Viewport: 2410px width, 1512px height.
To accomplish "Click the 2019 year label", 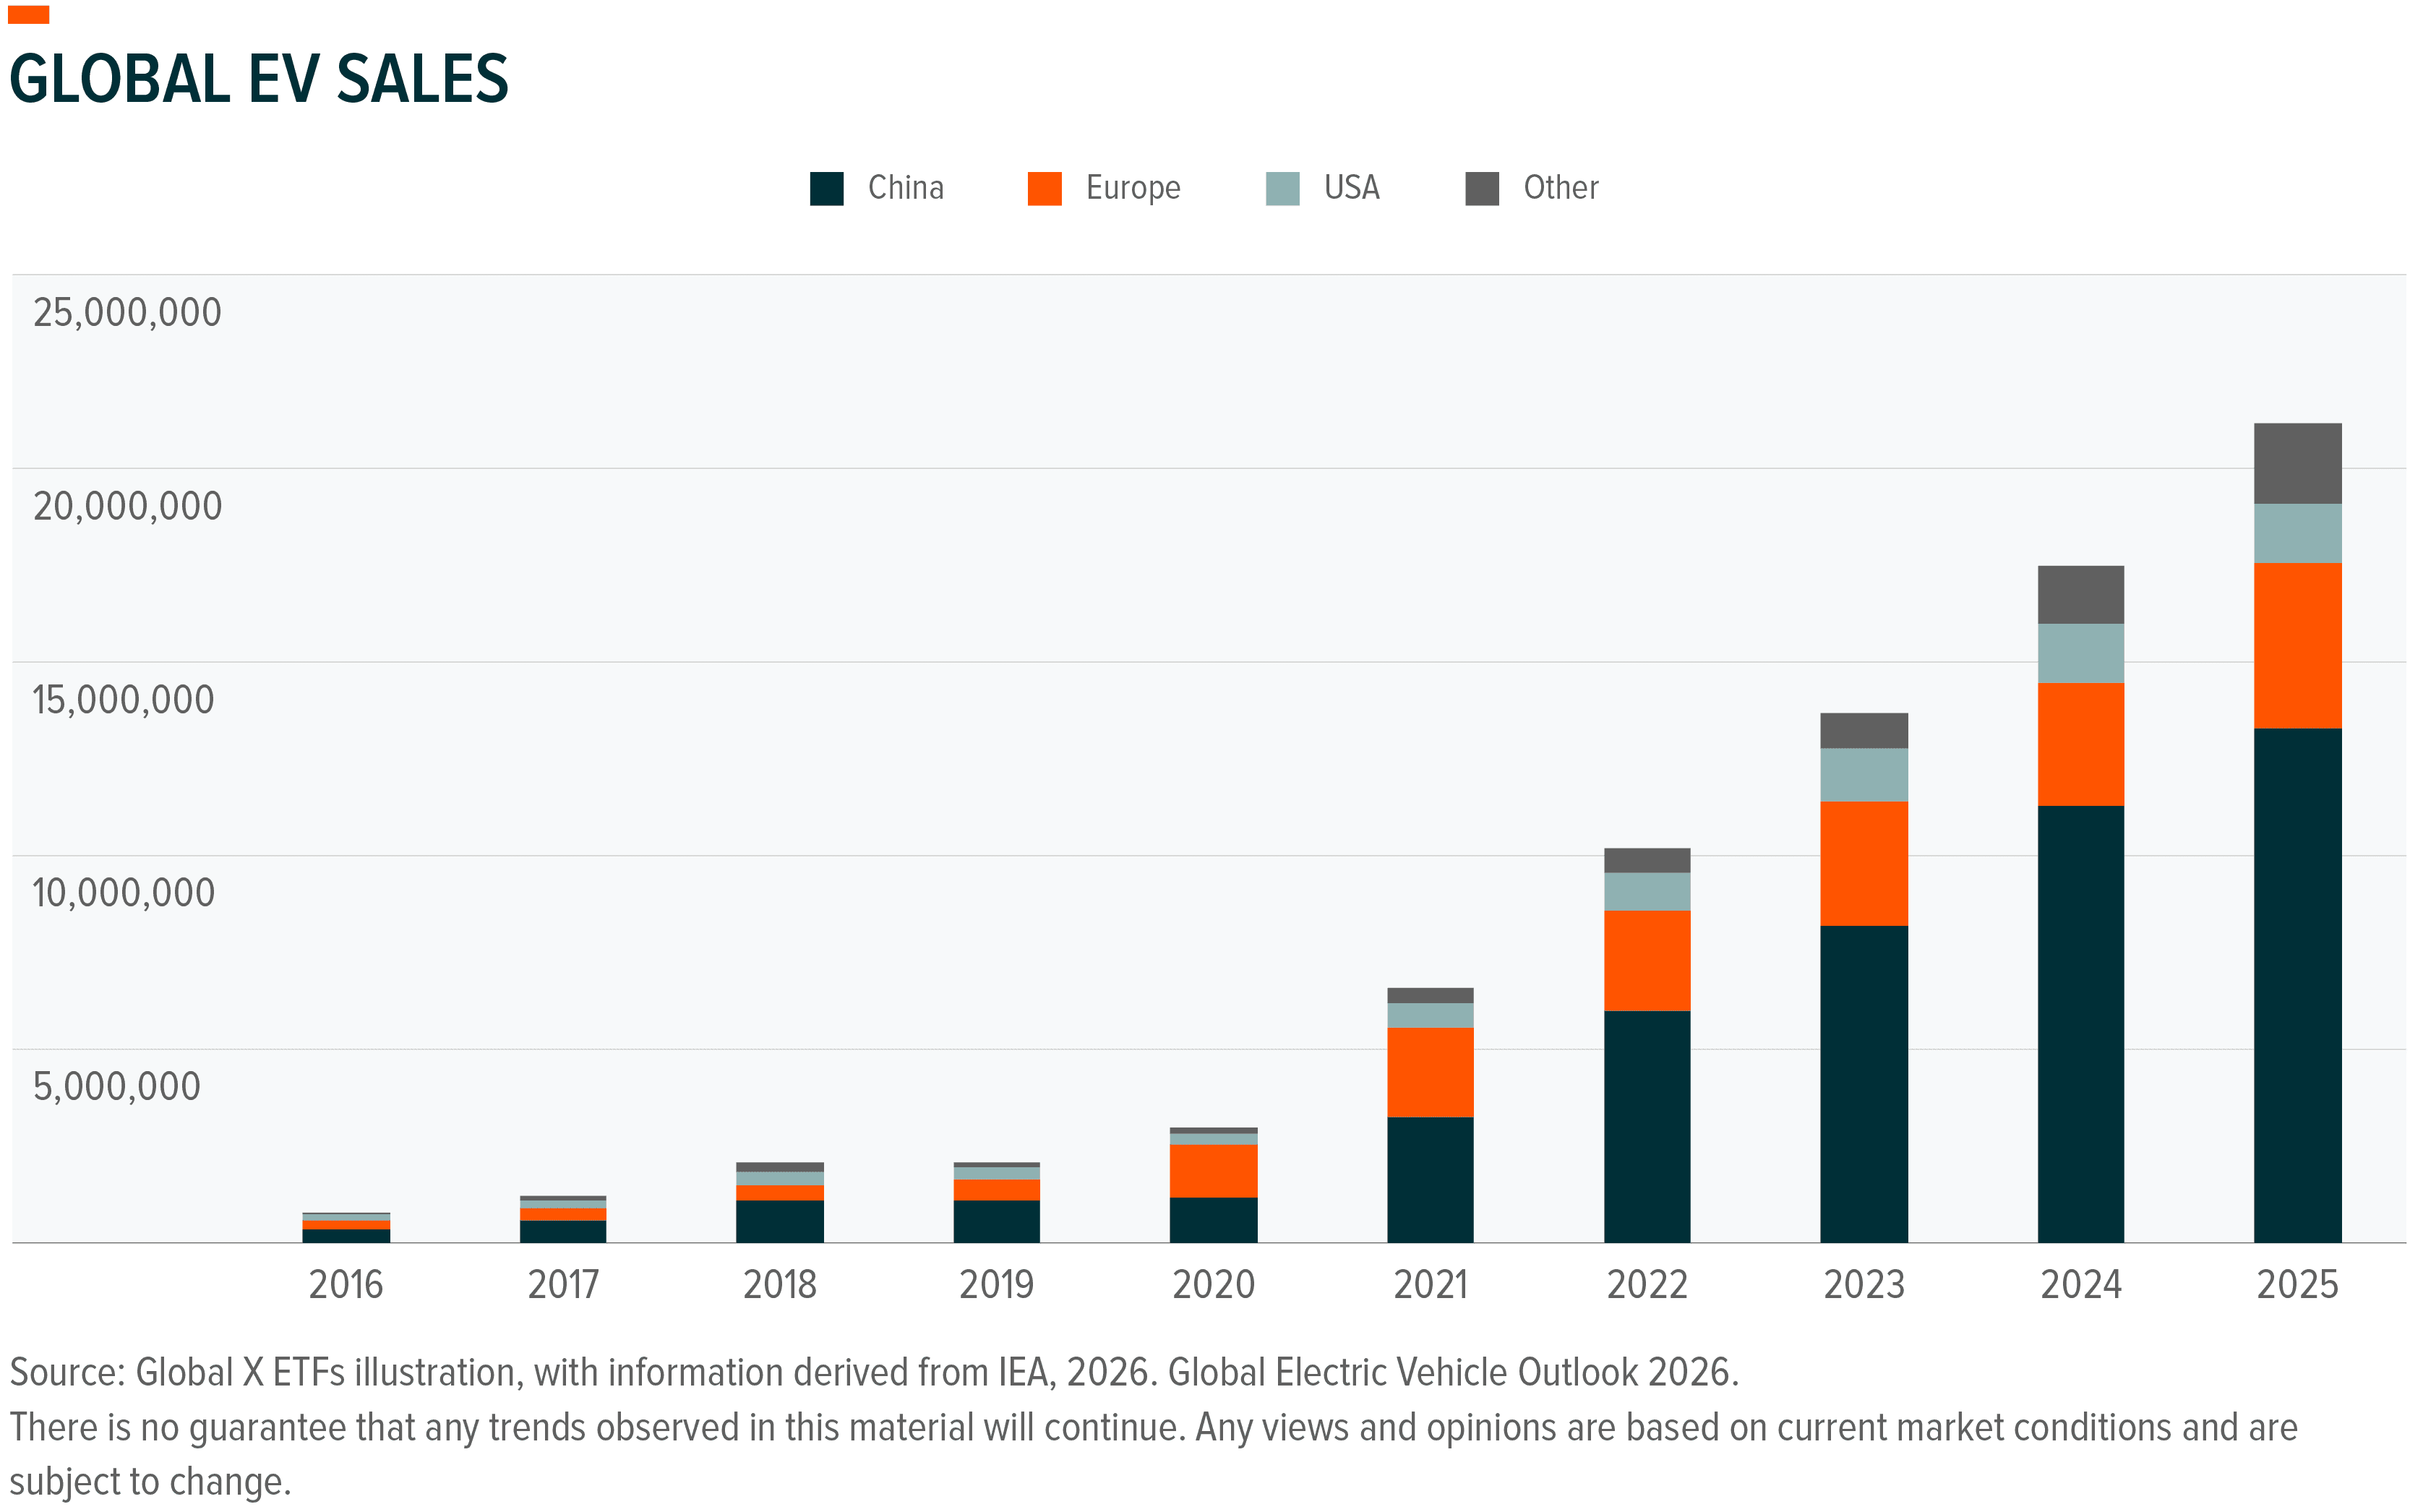I will pos(996,1285).
